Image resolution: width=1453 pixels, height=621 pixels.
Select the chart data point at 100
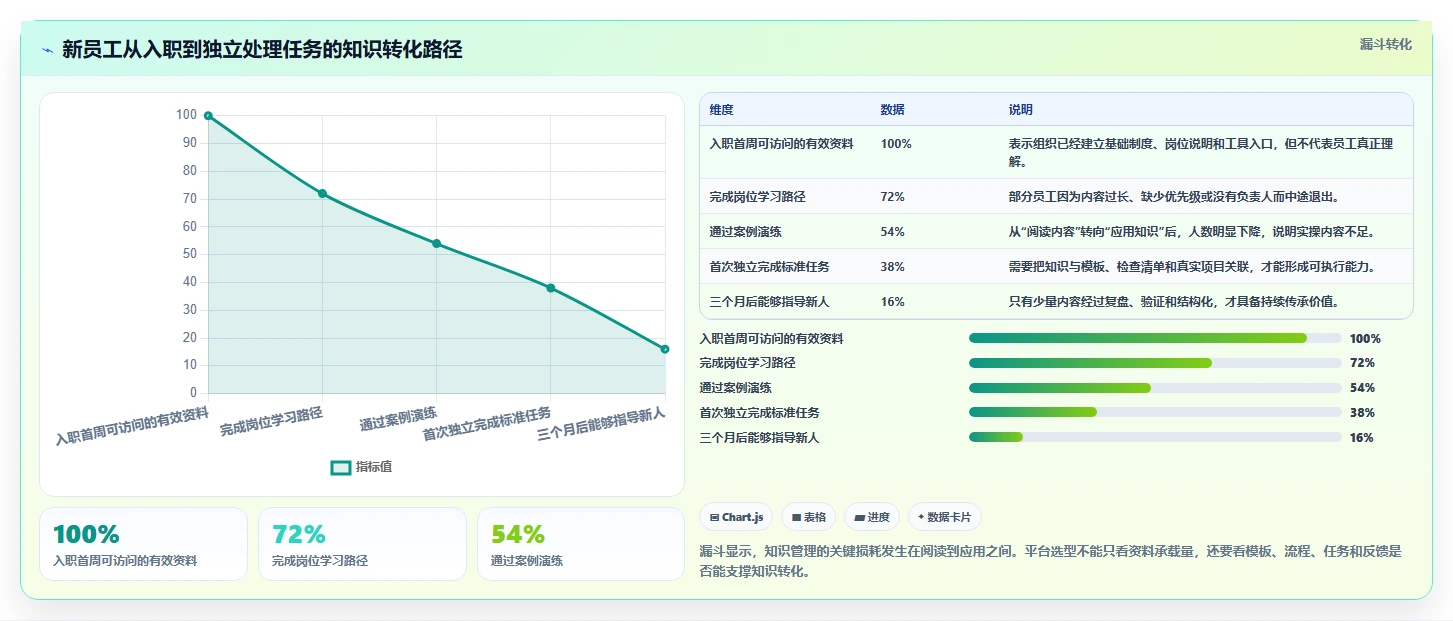coord(208,116)
